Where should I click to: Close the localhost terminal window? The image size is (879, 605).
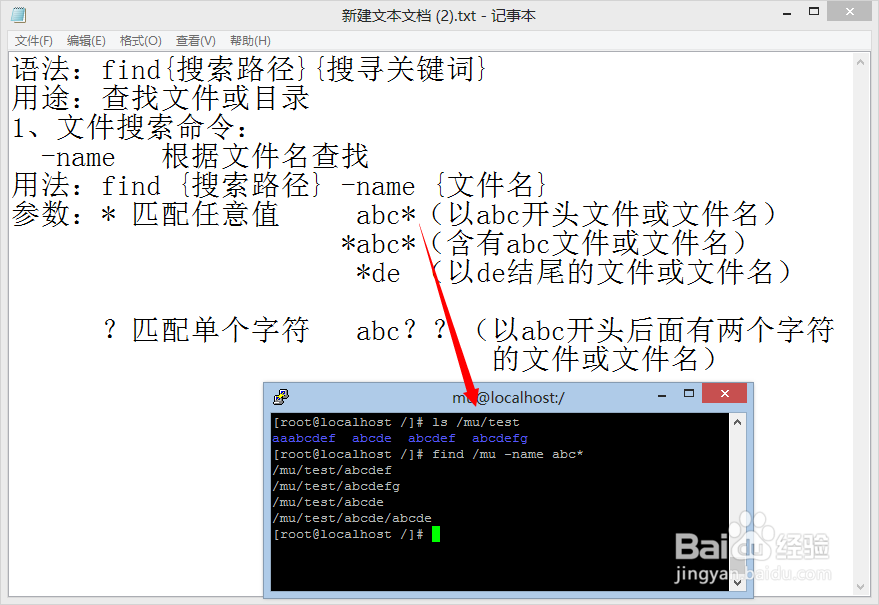(x=724, y=394)
